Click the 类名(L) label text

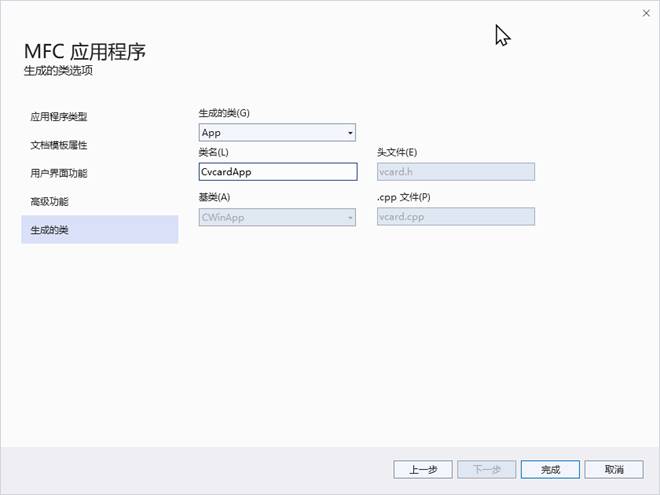tap(214, 152)
